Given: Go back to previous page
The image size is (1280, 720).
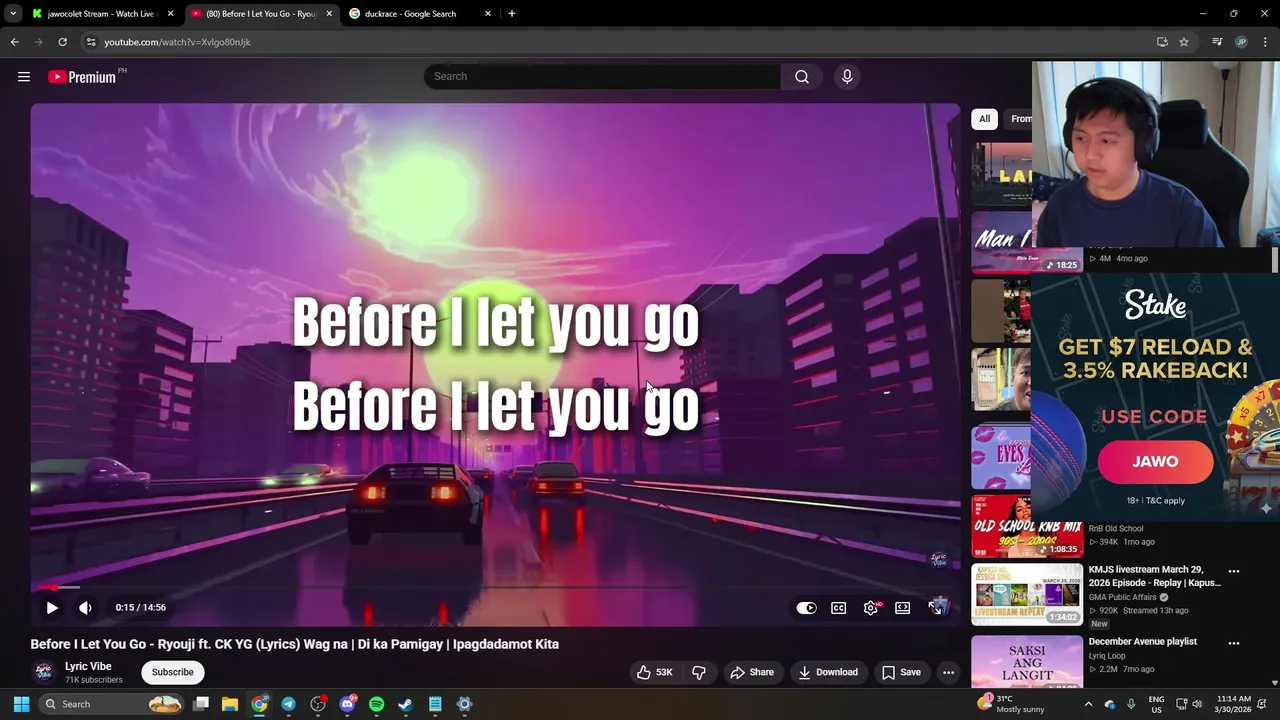Looking at the screenshot, I should pyautogui.click(x=14, y=42).
